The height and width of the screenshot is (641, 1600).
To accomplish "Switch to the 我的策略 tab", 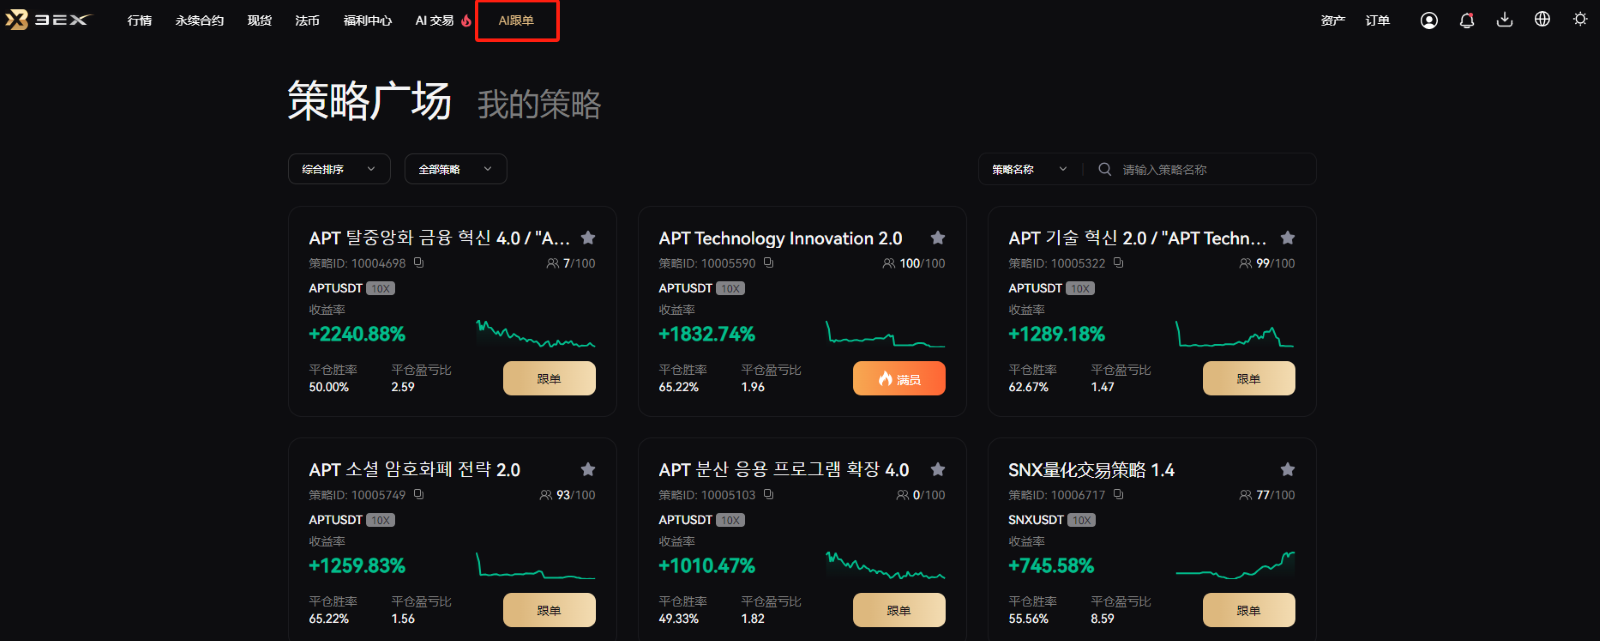I will [x=539, y=104].
